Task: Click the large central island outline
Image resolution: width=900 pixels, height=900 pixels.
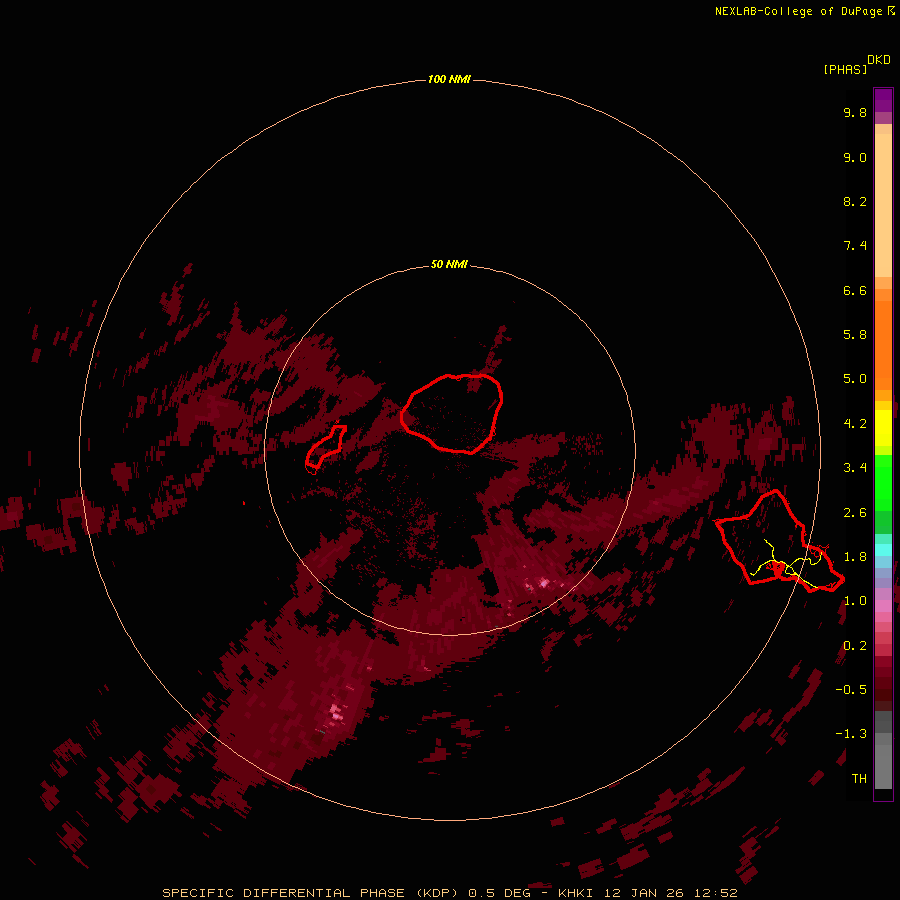Action: tap(452, 413)
